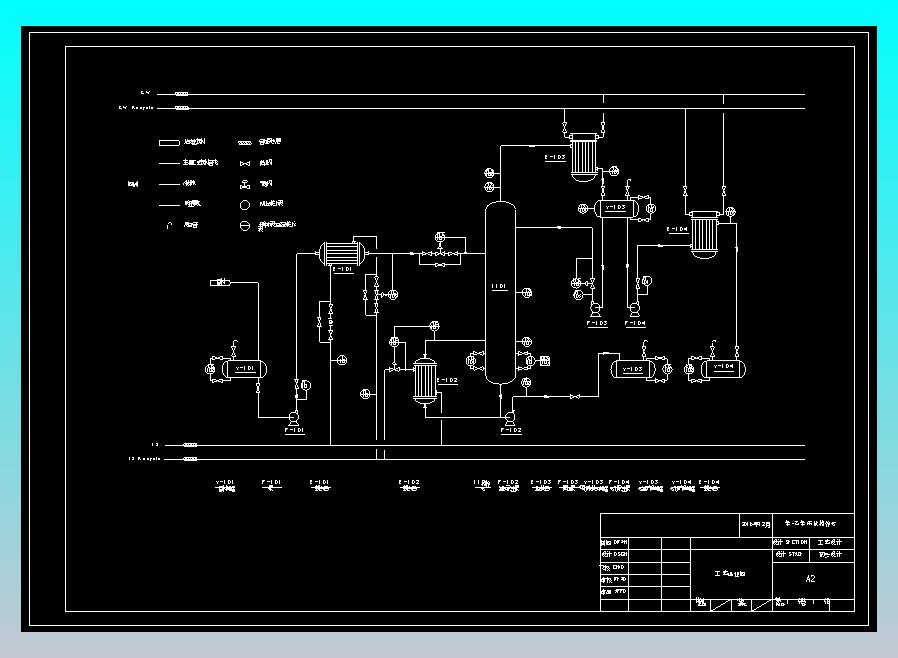Select the V-104 horizontal storage vessel
The height and width of the screenshot is (658, 898).
tap(723, 369)
